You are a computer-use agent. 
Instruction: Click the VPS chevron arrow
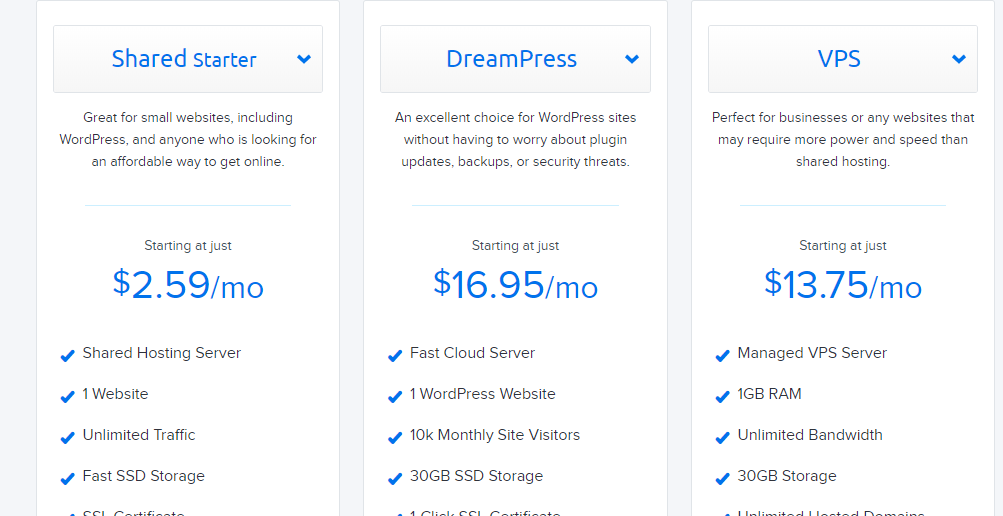coord(959,59)
